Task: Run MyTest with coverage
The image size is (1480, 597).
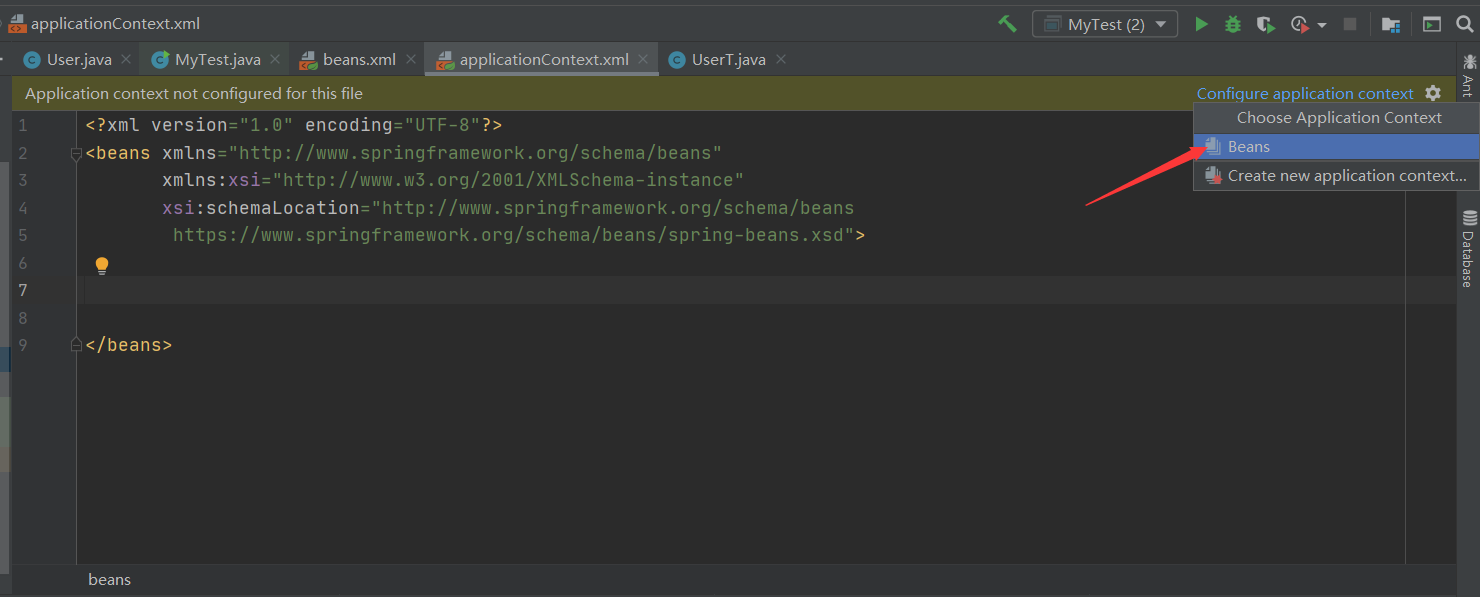Action: click(1265, 24)
